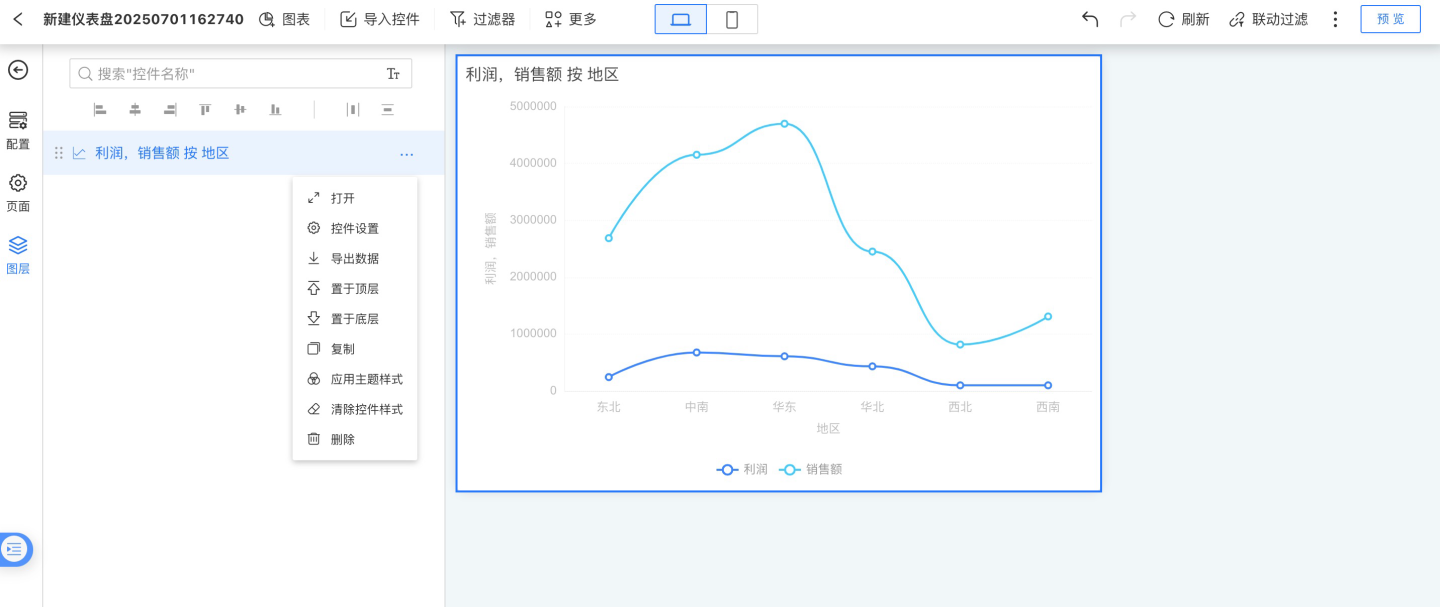Screen dimensions: 1440x607
Task: Open the vertical three-dot menu
Action: [1335, 19]
